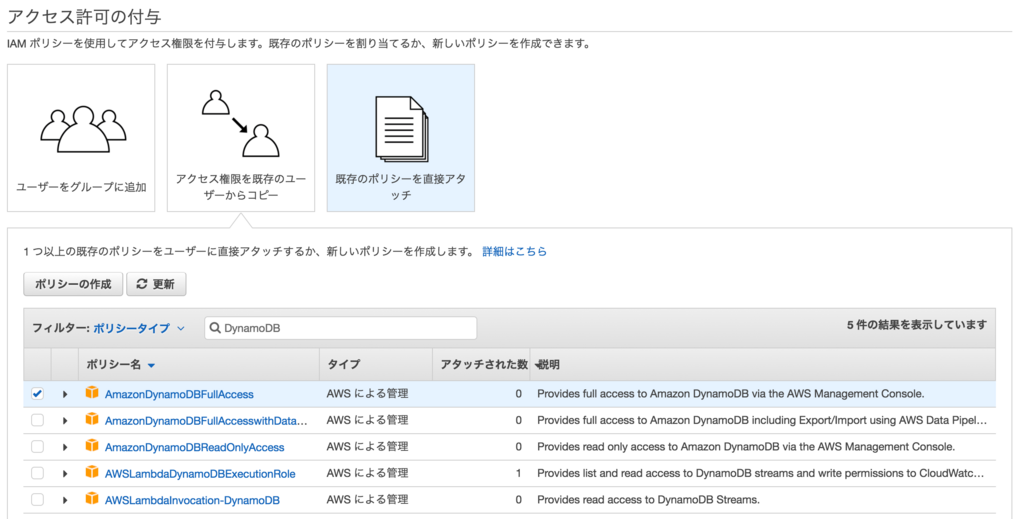Check the AWSLambdaInvocation-DynamoDB checkbox
Screen dimensions: 1024x519
pyautogui.click(x=37, y=499)
